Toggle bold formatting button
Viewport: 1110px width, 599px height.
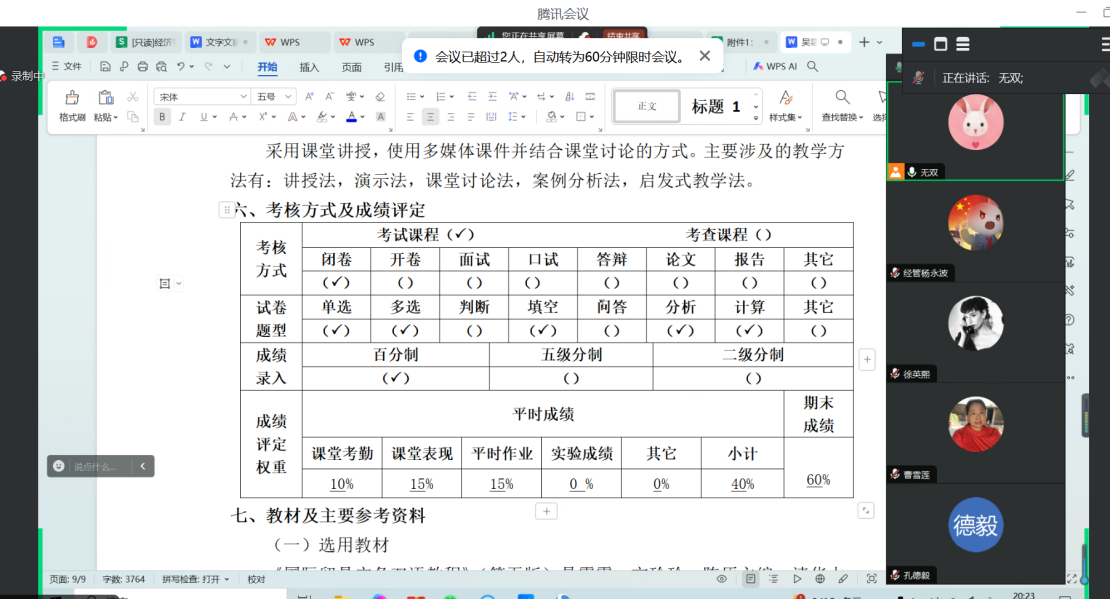(x=162, y=117)
